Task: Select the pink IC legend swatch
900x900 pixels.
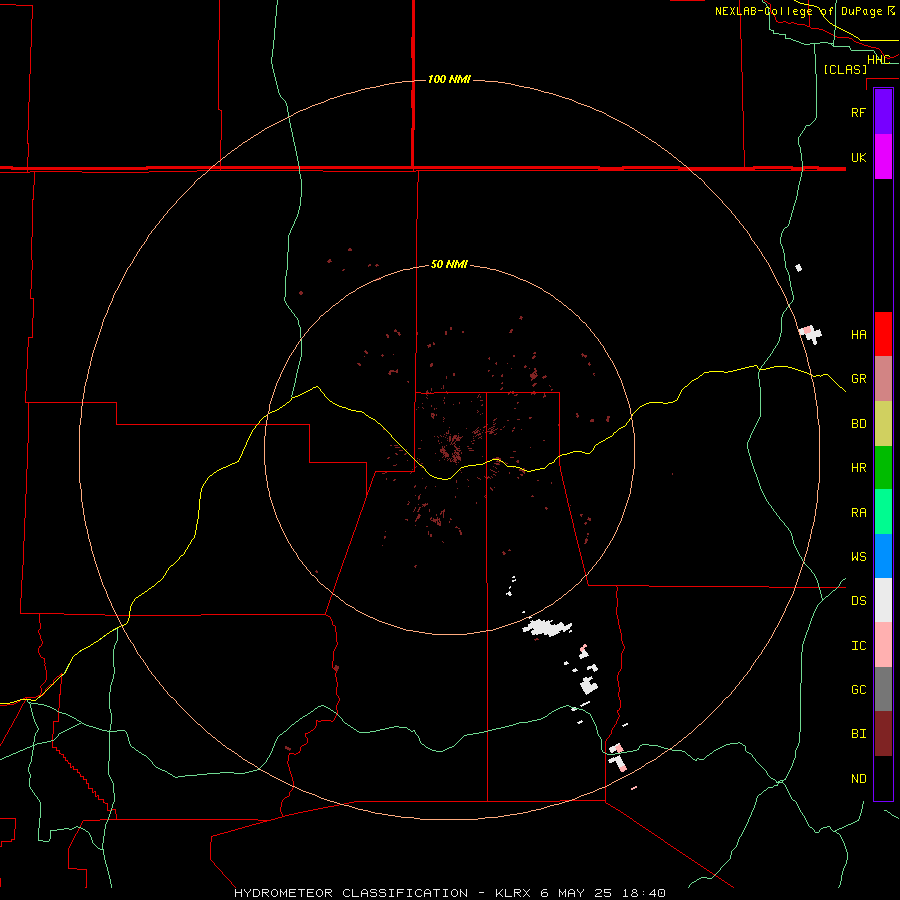Action: coord(883,645)
